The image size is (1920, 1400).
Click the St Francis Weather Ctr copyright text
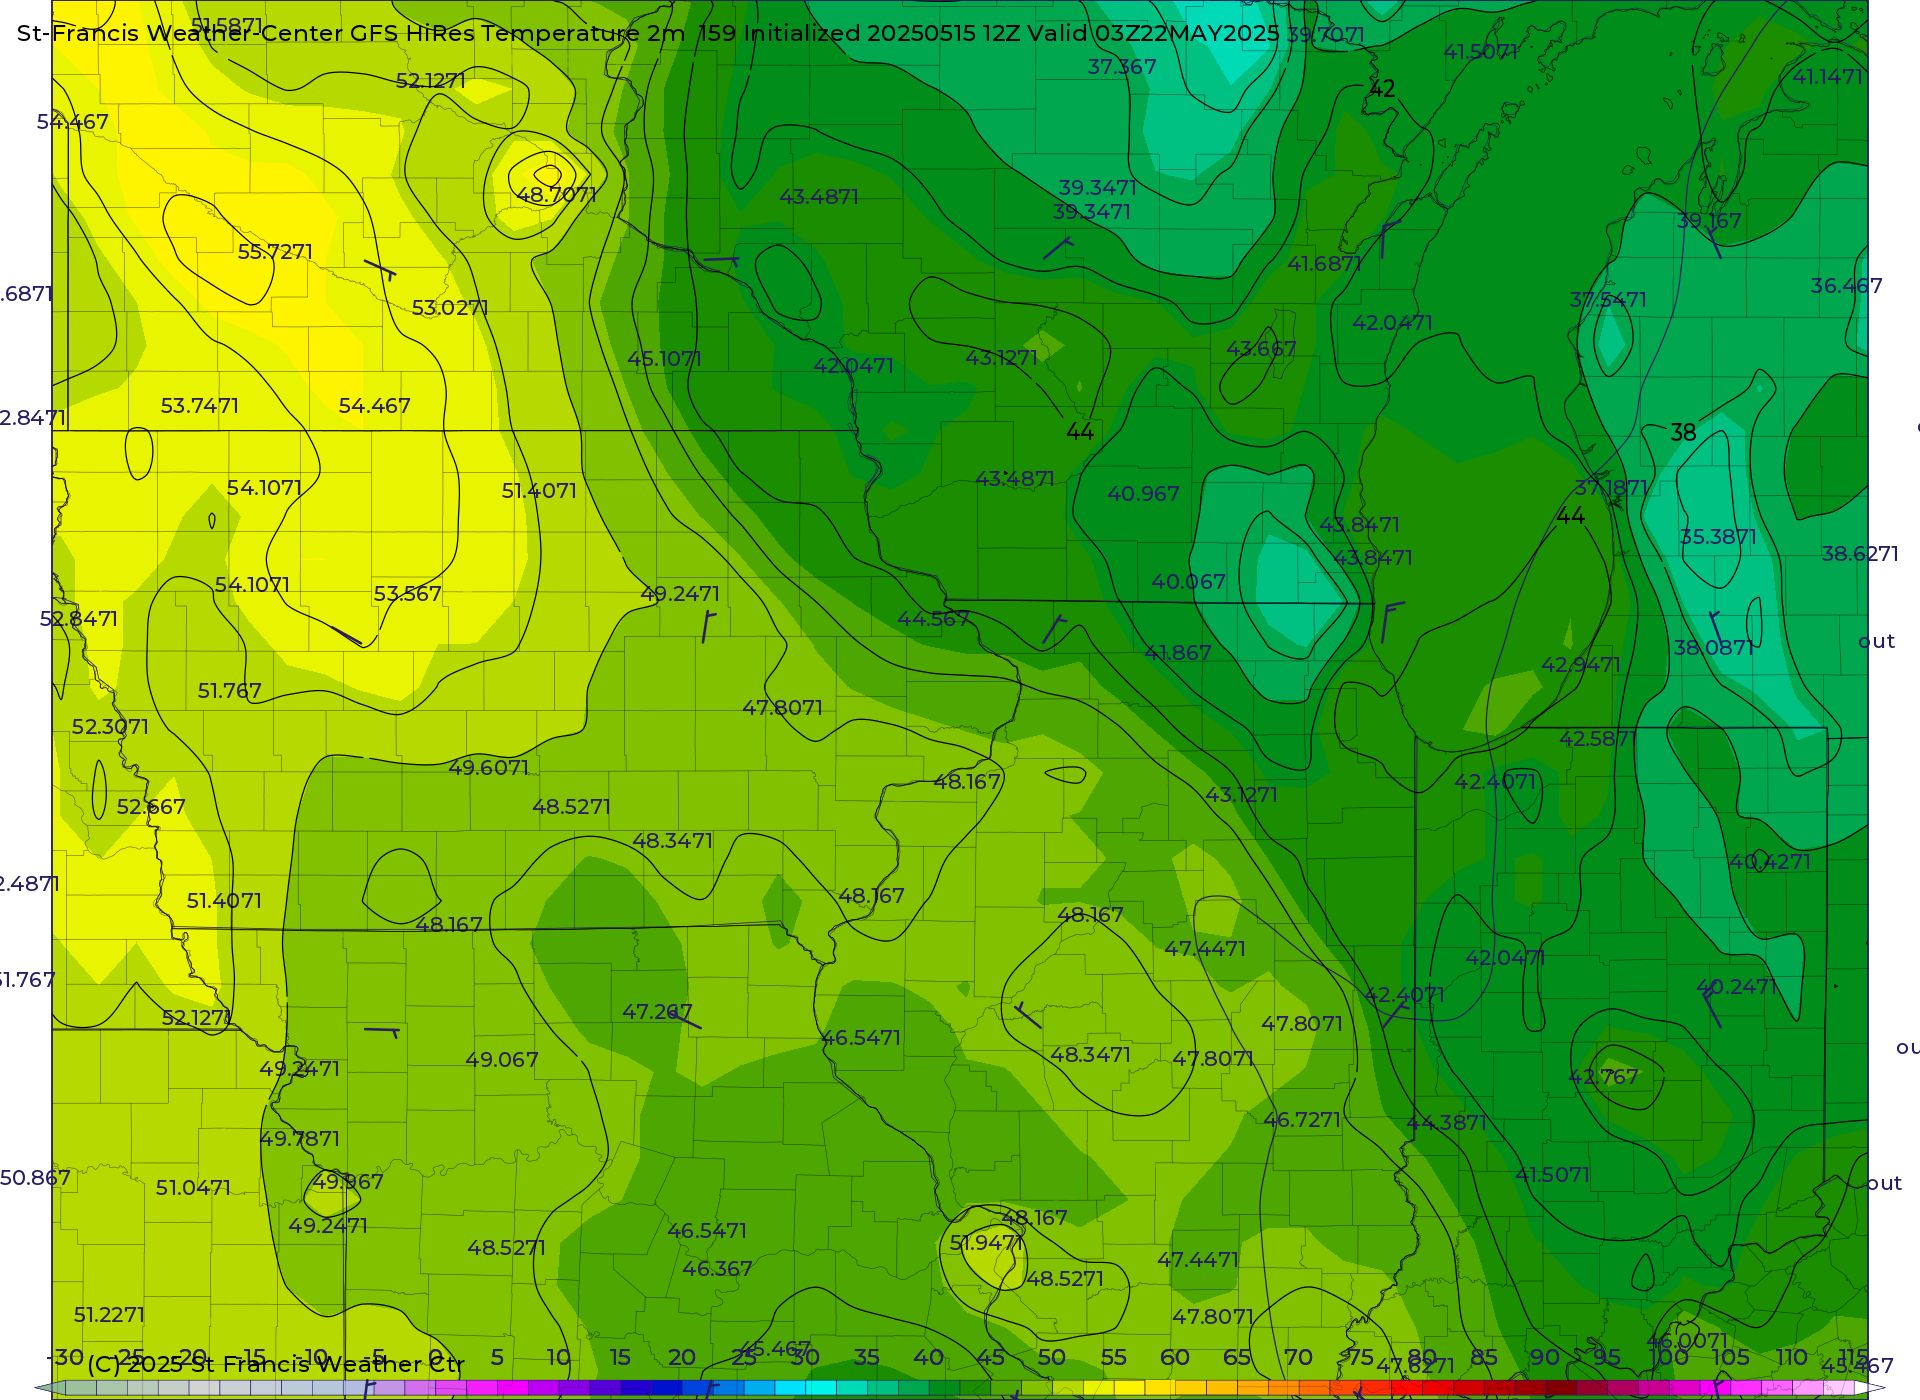click(x=276, y=1364)
